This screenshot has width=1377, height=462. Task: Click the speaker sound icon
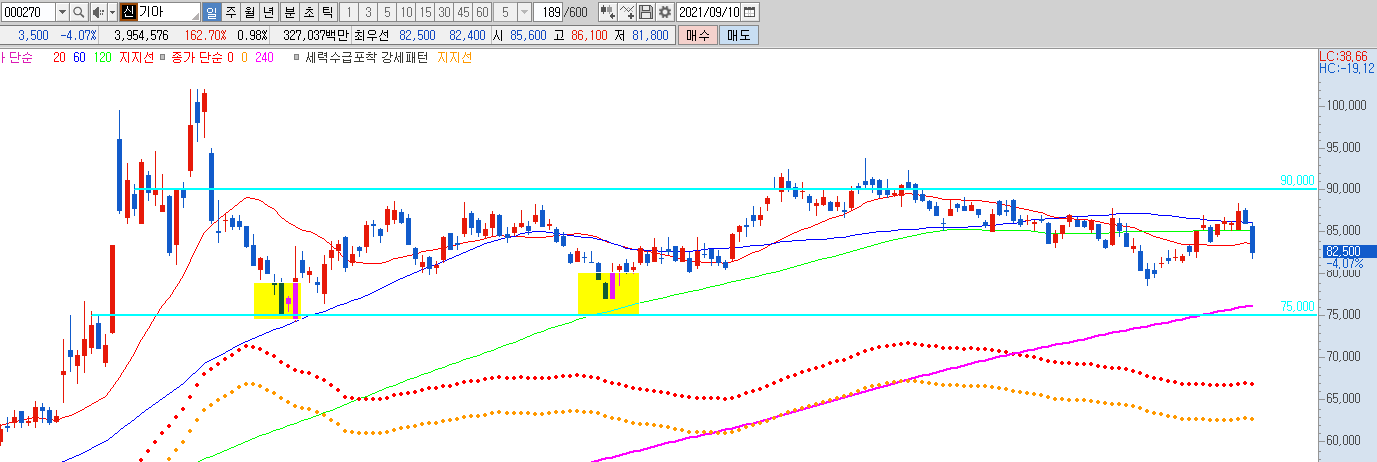click(97, 12)
